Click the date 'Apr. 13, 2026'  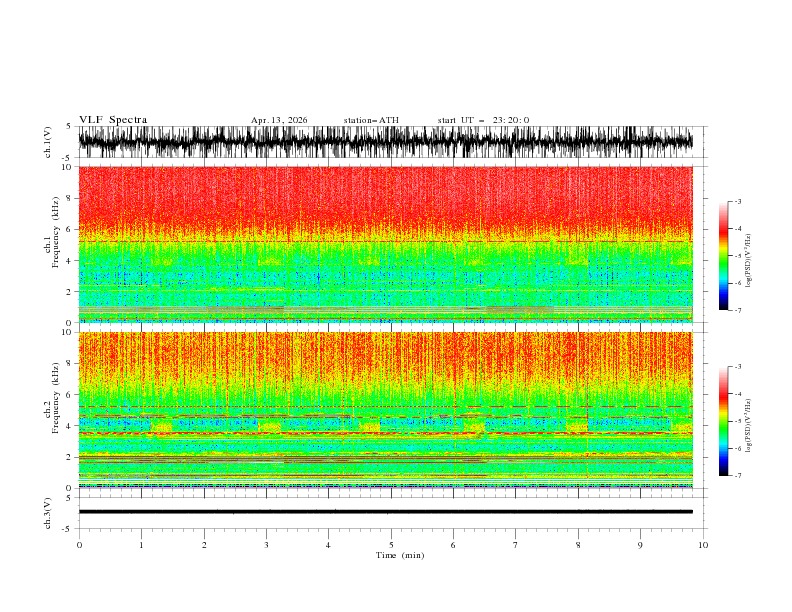279,120
